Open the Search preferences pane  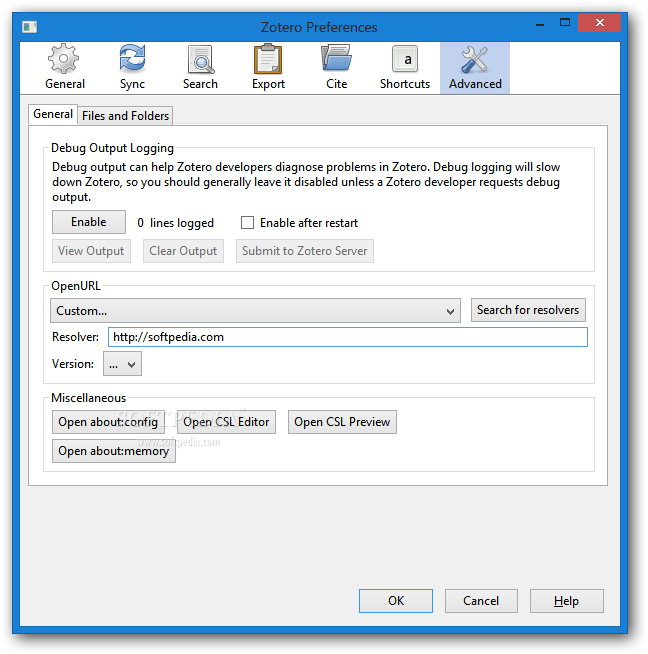(x=200, y=68)
